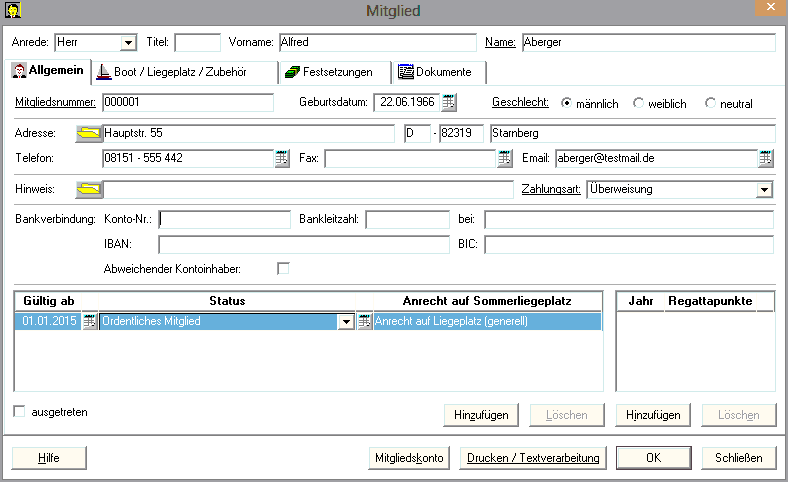Expand the Status dropdown for Ordentliches Mitglied
788x482 pixels.
[x=345, y=321]
